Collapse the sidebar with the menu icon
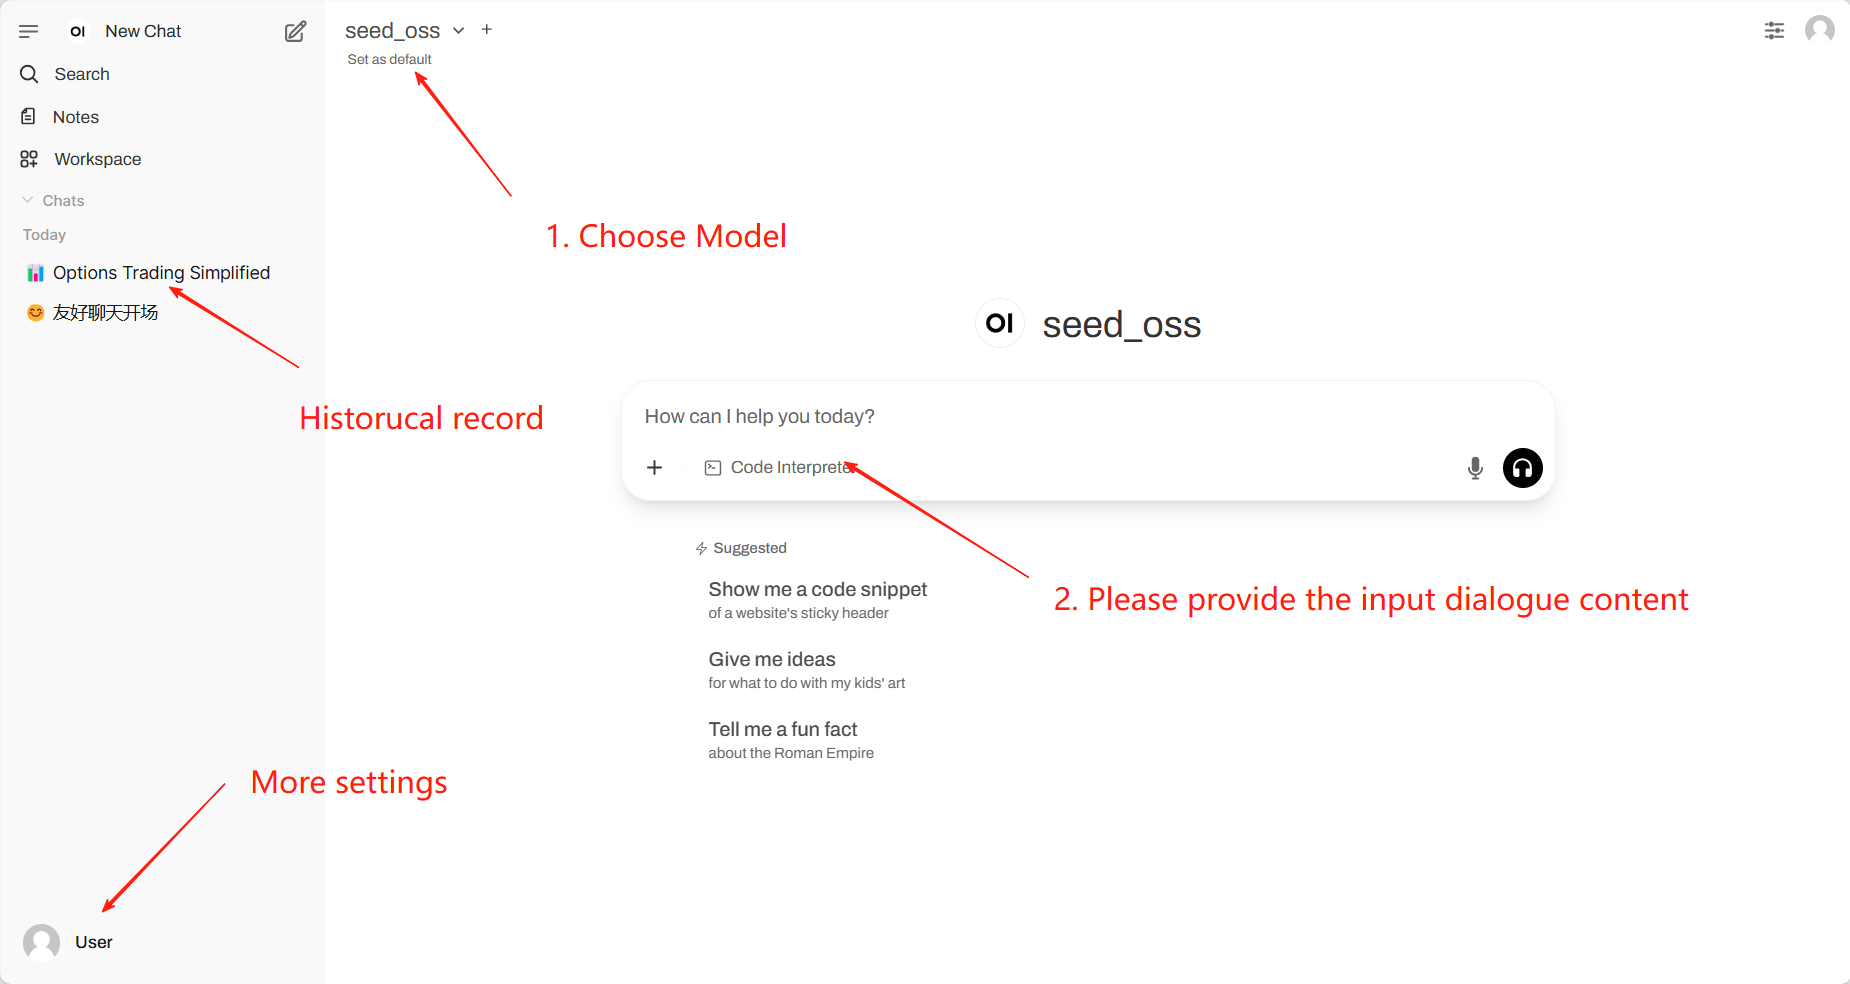The width and height of the screenshot is (1850, 984). pos(28,32)
